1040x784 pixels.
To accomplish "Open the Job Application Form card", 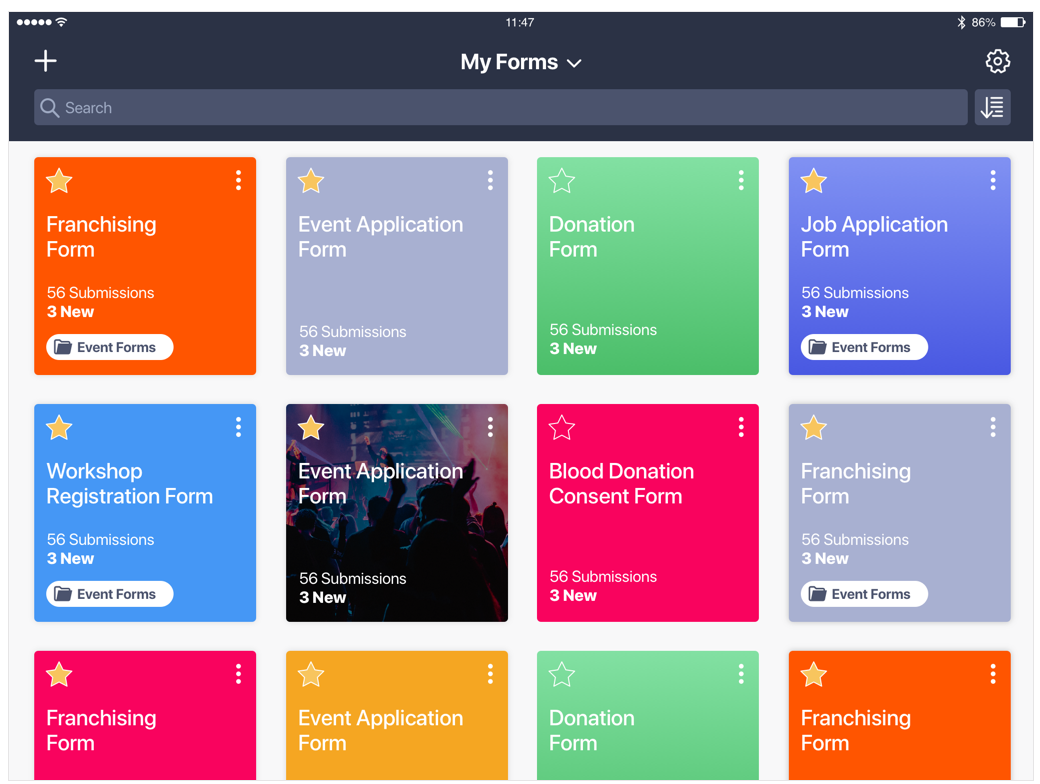I will tap(899, 265).
